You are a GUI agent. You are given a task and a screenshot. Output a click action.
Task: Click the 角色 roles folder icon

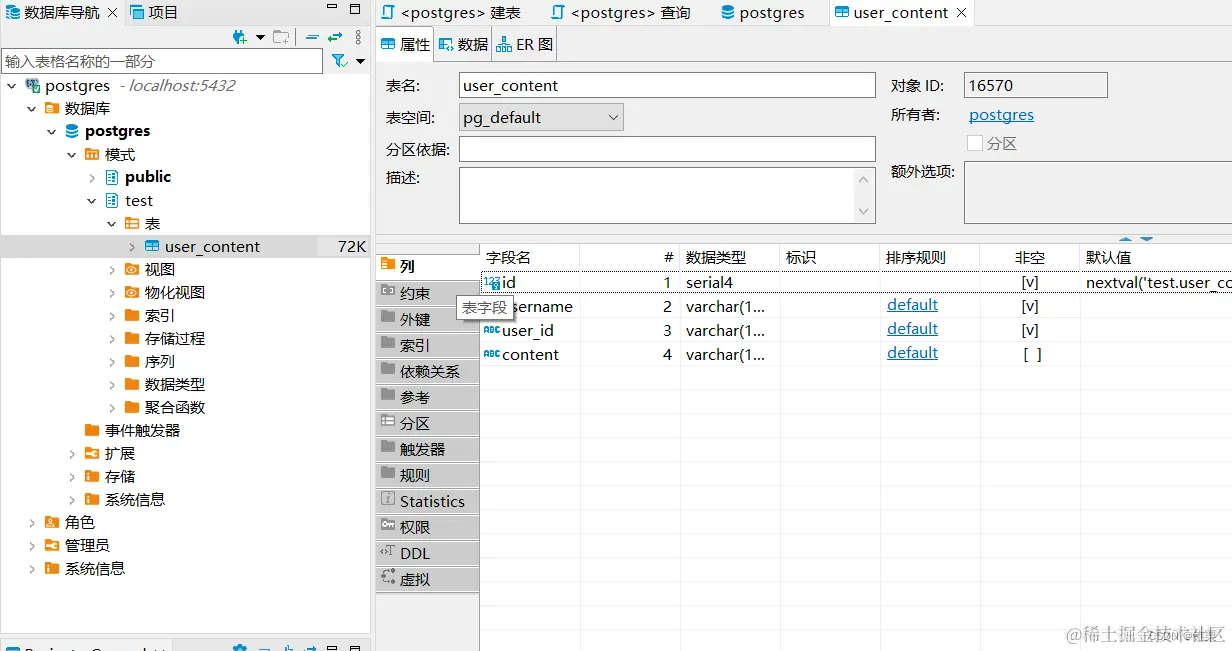tap(52, 522)
